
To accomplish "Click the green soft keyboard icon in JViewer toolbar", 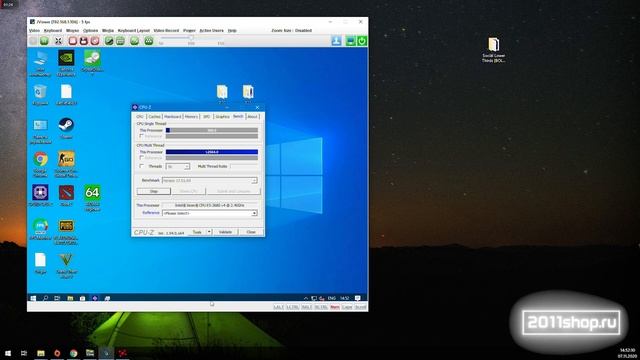I will pos(120,41).
